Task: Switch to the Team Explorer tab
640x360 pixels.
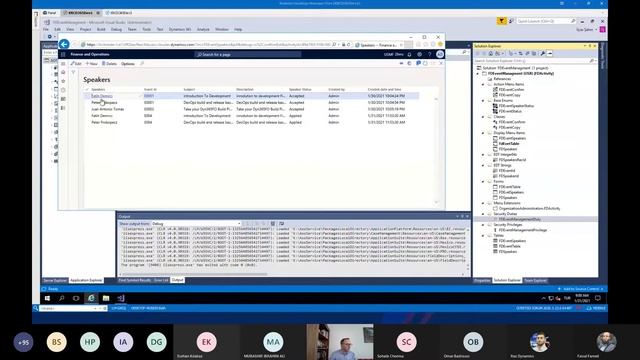Action: click(x=535, y=280)
